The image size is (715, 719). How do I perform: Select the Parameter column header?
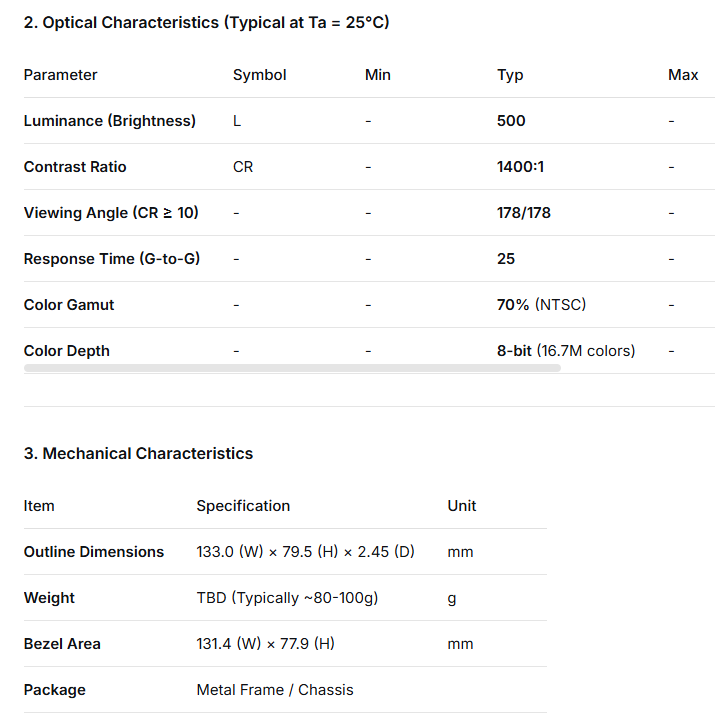(x=61, y=75)
